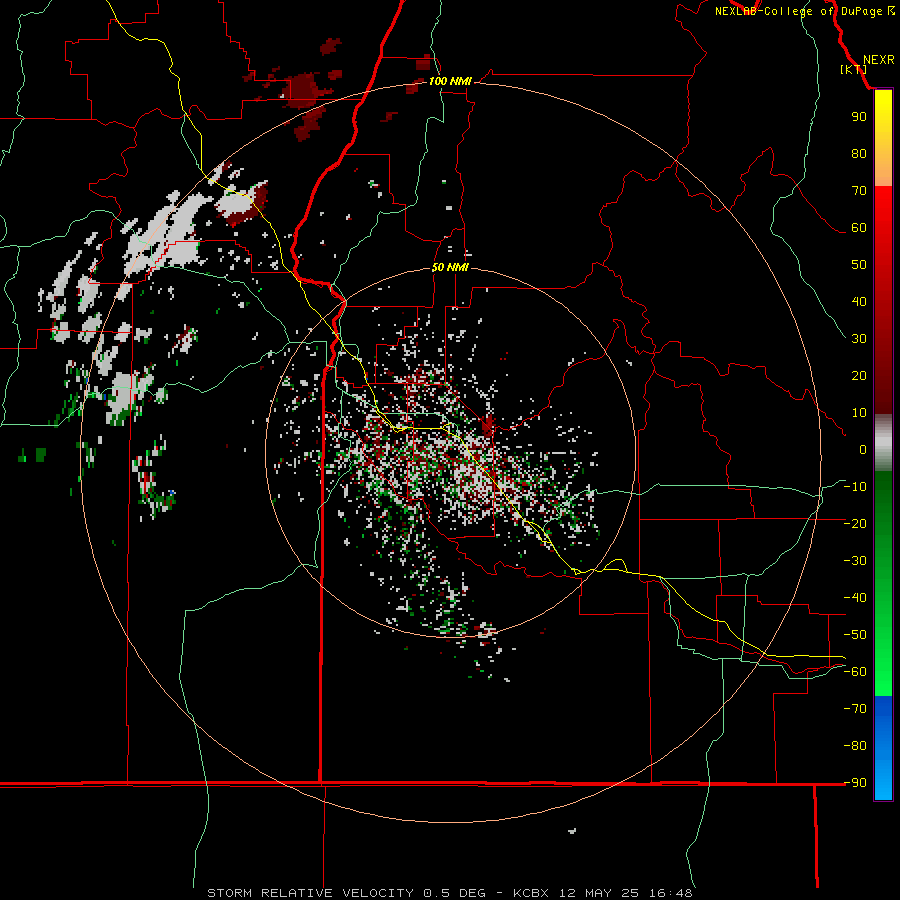Select the -70 value on velocity scale

pos(855,709)
